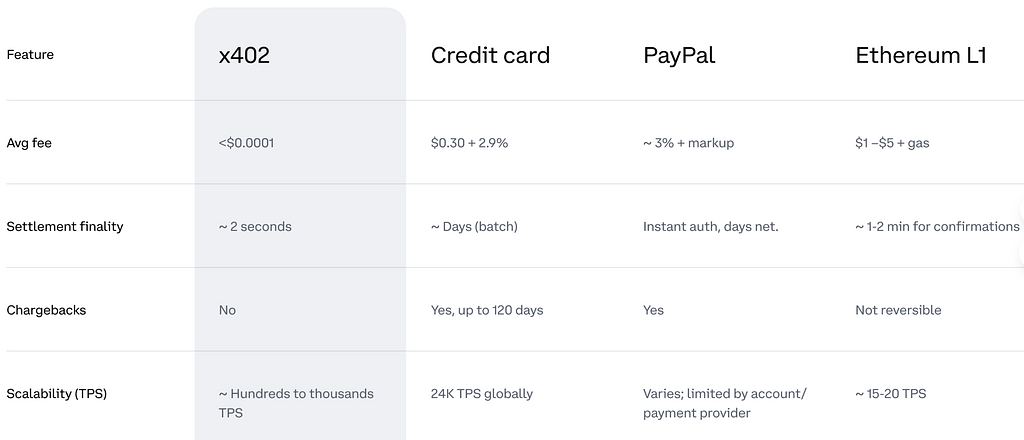Click the Instant auth, days net. text
Screen dimensions: 1024x440
710,227
